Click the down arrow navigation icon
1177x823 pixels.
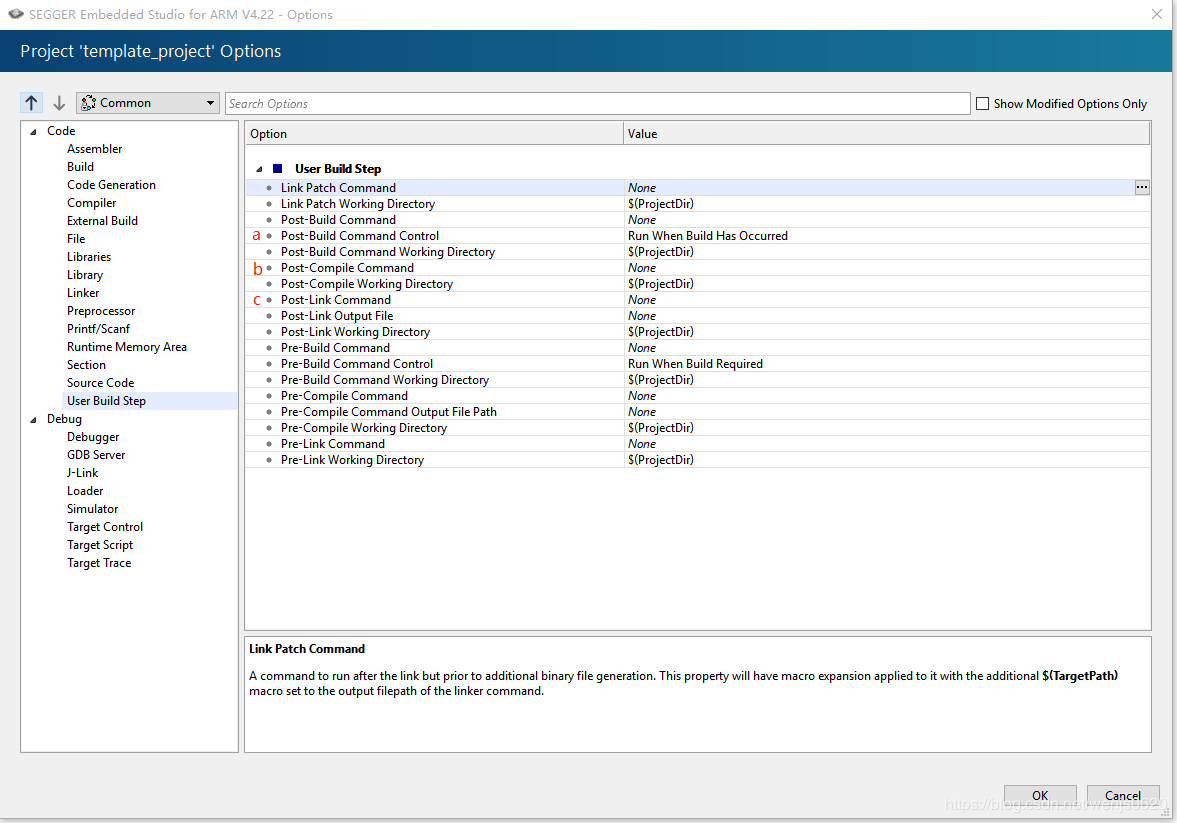(x=59, y=103)
